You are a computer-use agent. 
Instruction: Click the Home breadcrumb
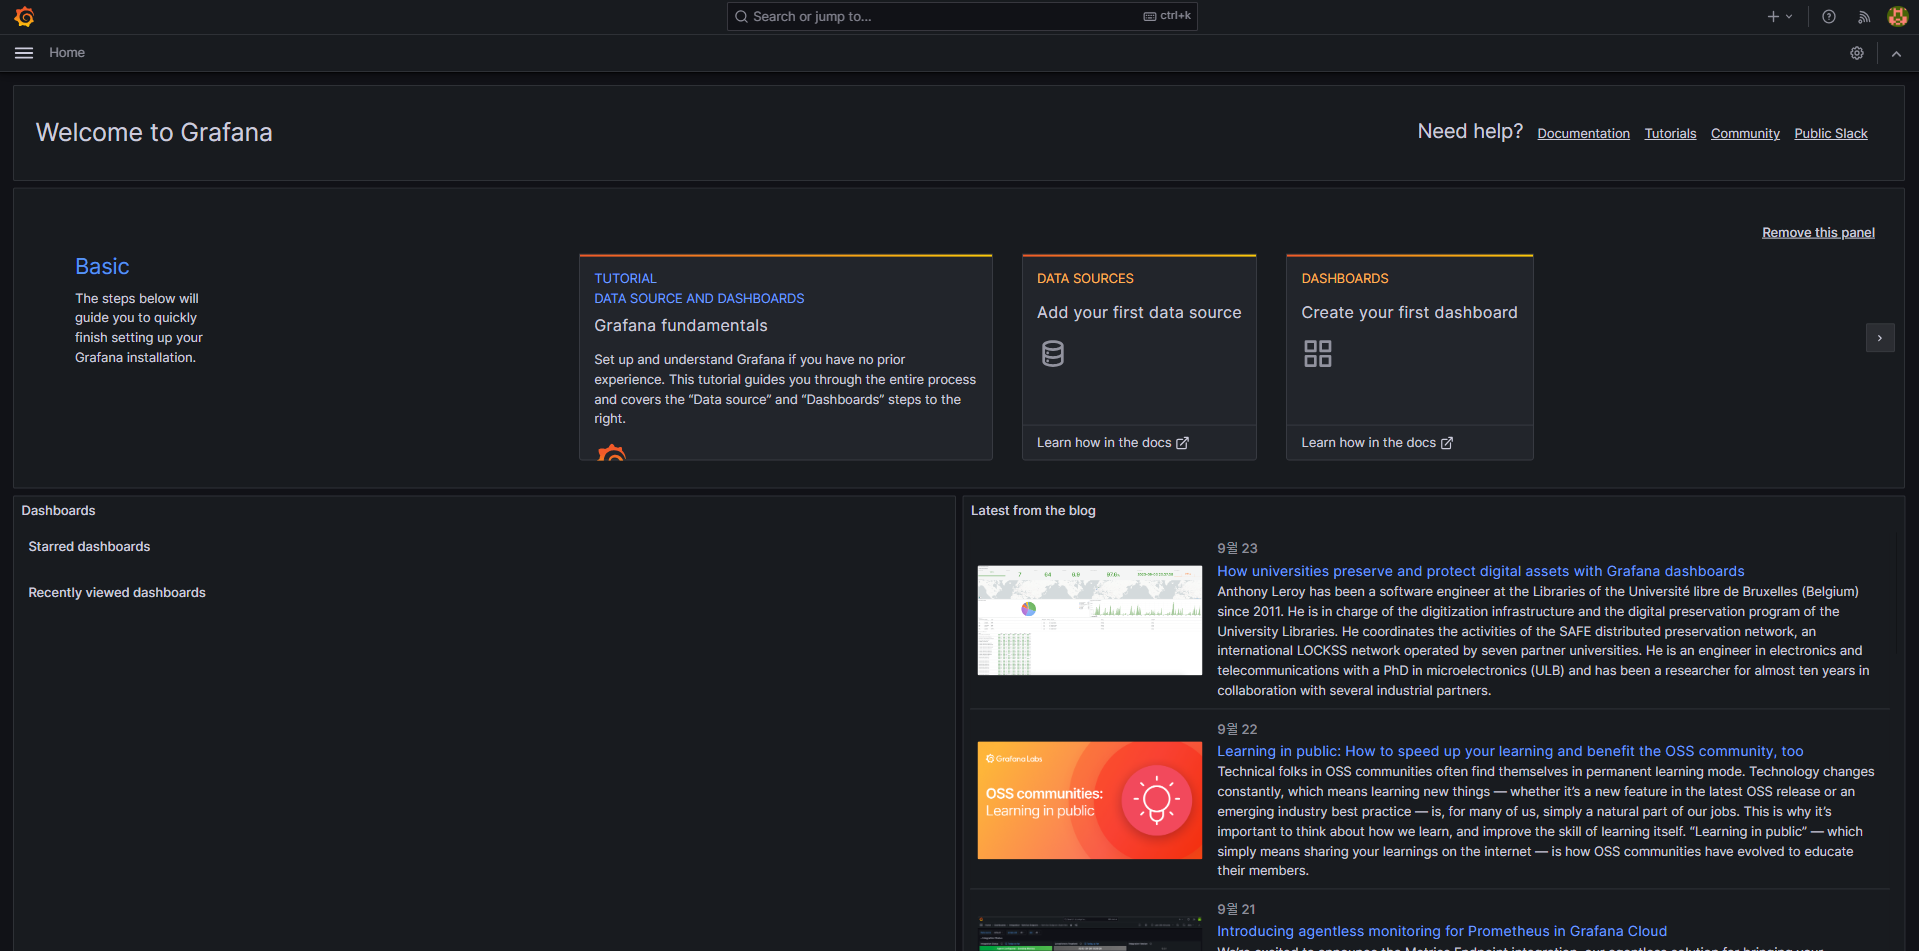coord(67,53)
